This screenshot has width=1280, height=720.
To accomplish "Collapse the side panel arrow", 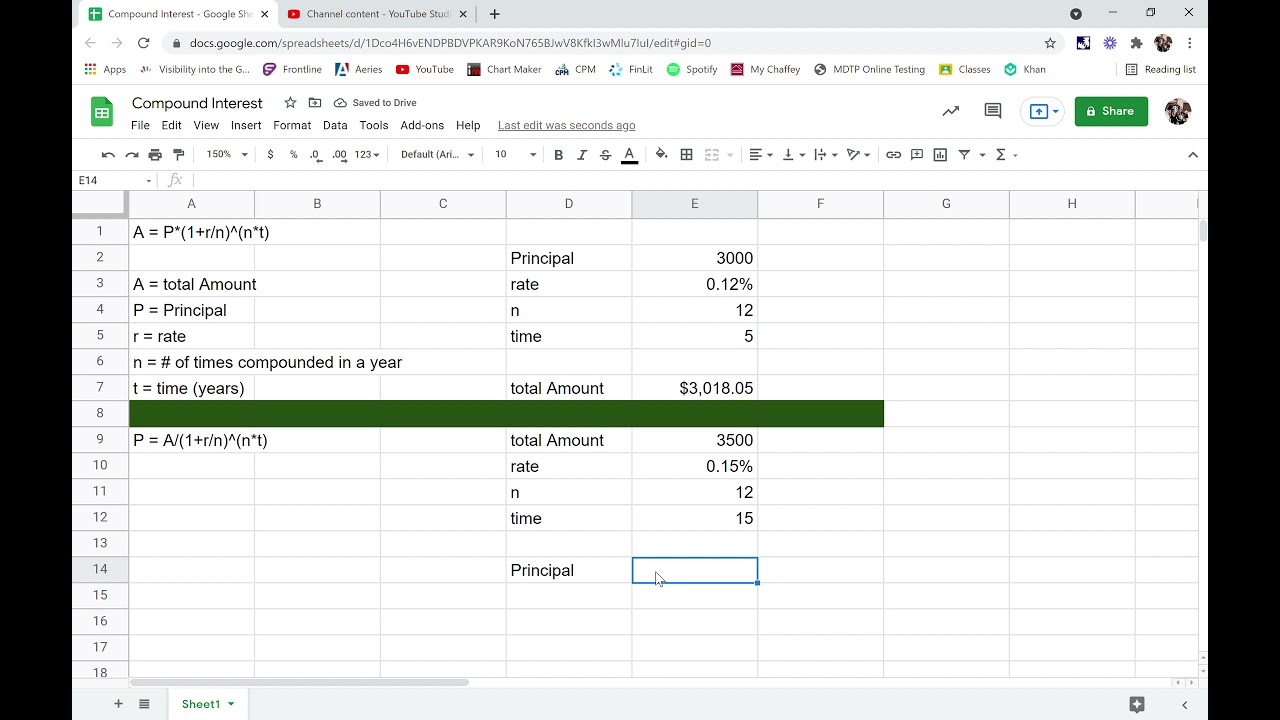I will (x=1185, y=704).
